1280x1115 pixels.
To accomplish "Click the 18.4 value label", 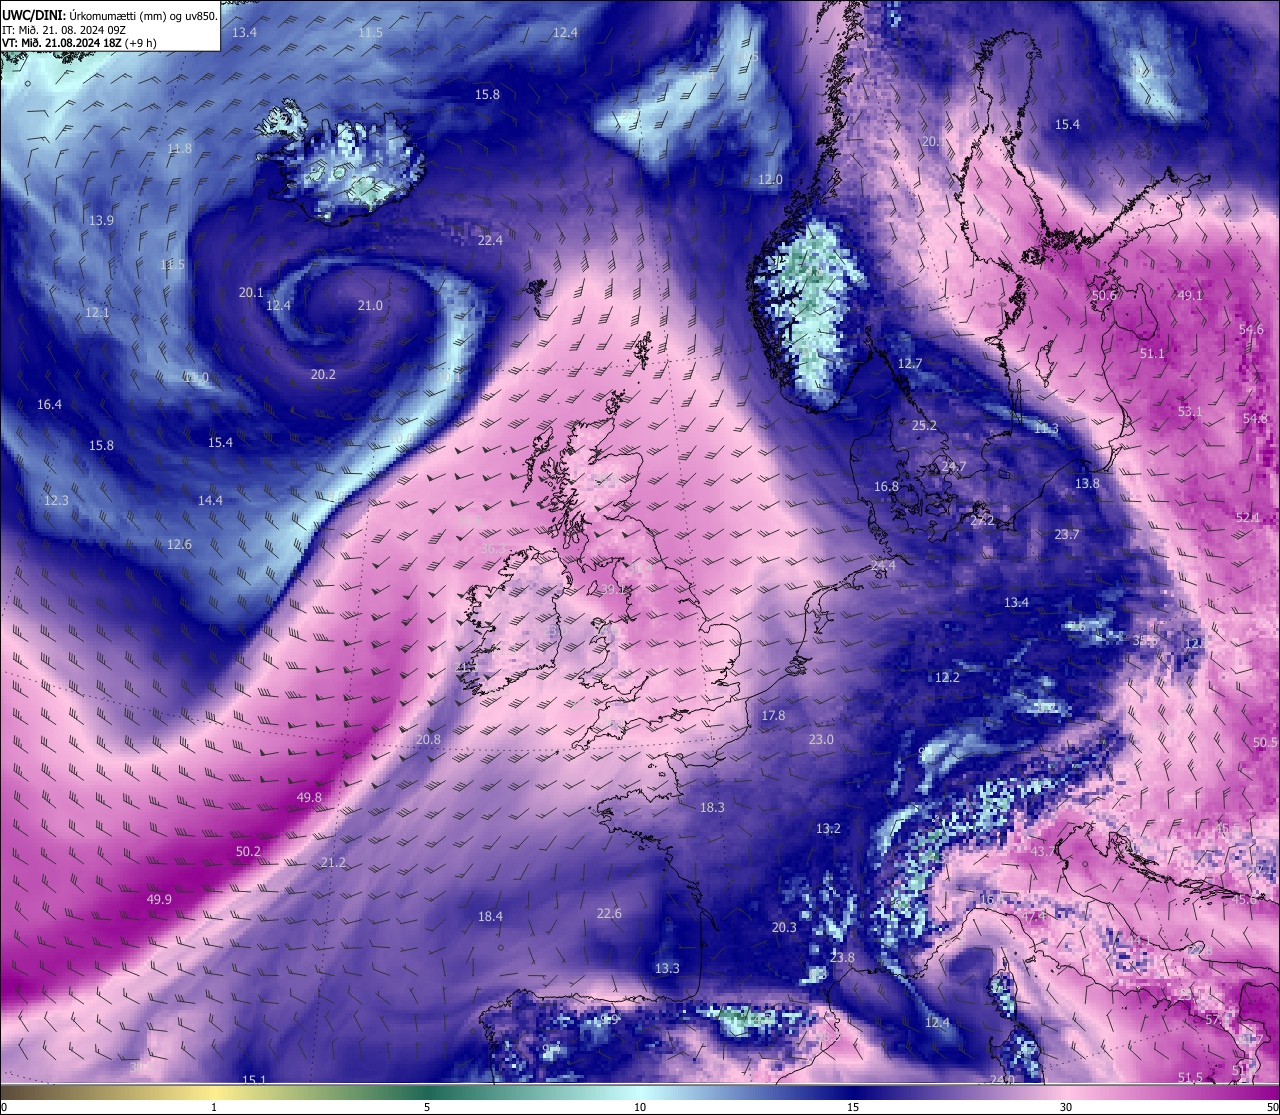I will point(490,916).
